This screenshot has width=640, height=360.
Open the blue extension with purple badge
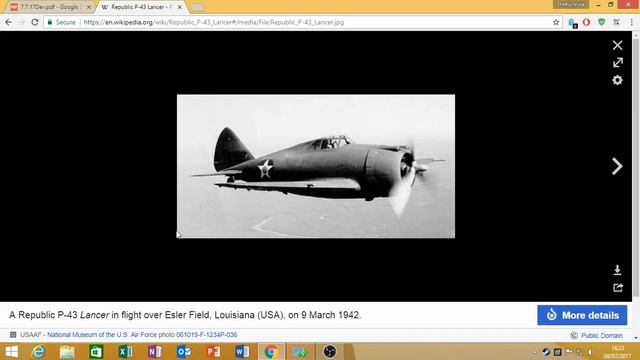[x=572, y=23]
